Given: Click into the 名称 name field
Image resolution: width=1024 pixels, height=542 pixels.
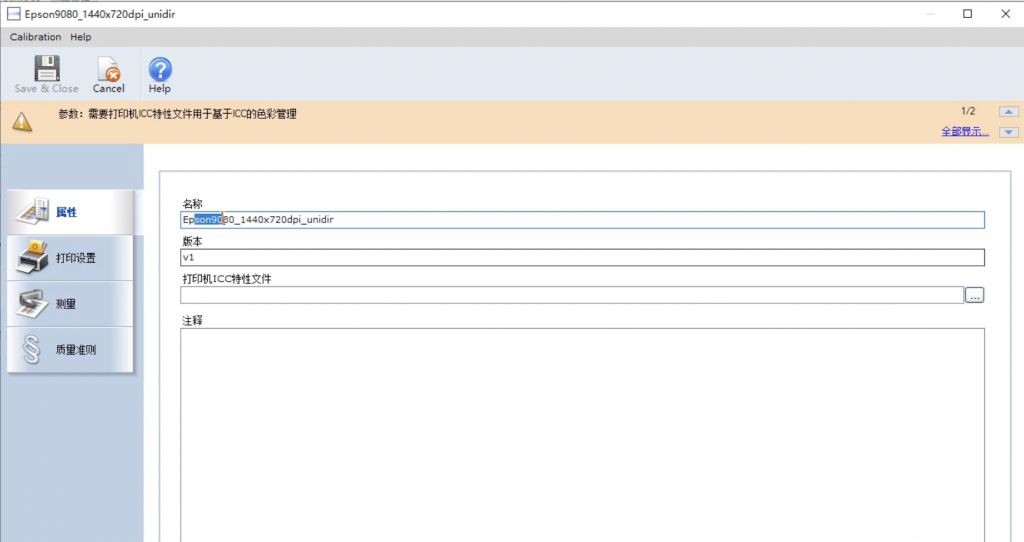Looking at the screenshot, I should (x=582, y=220).
